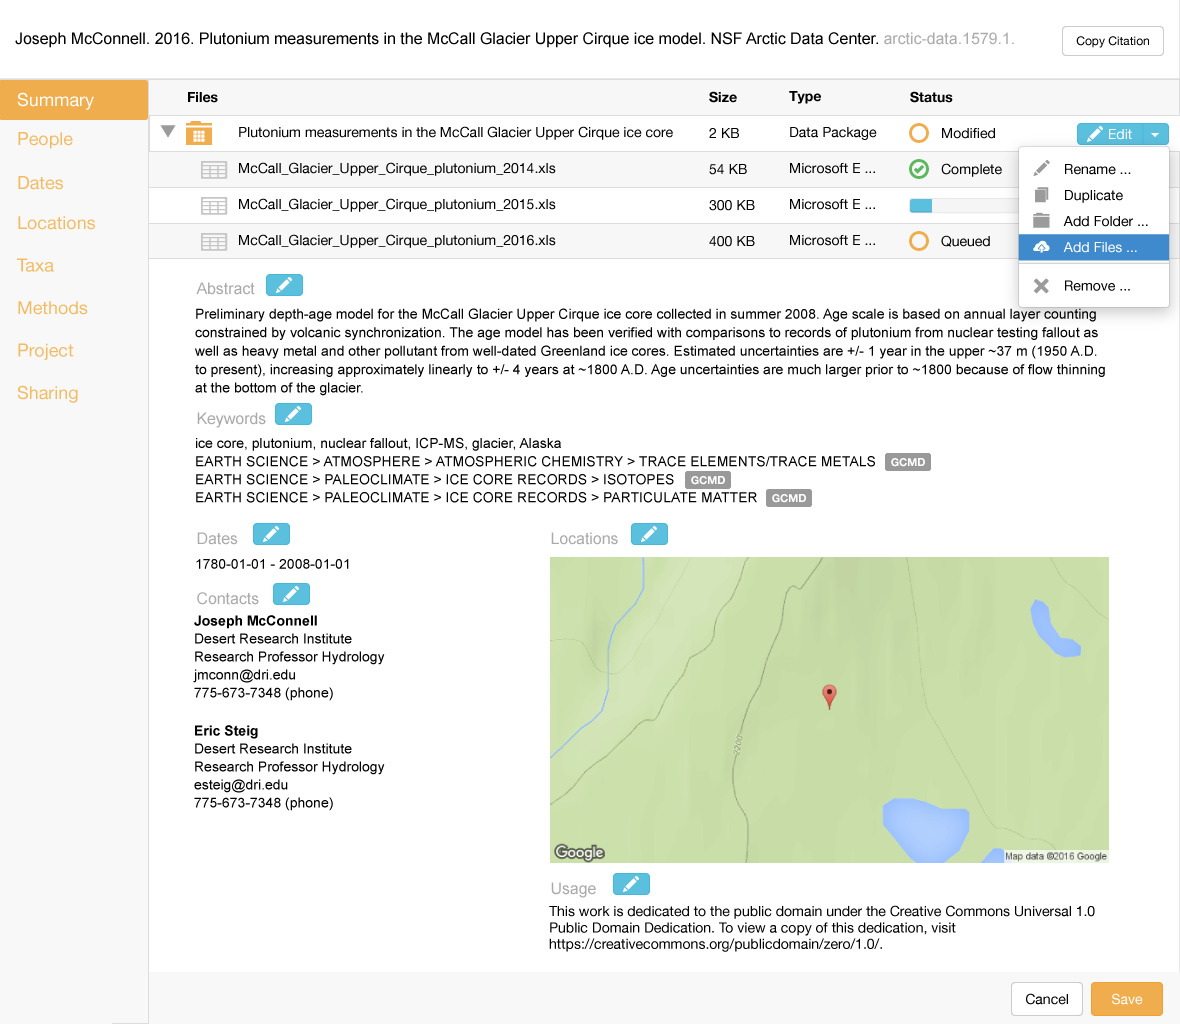This screenshot has height=1024, width=1180.
Task: Open the People sidebar tab
Action: tap(45, 139)
